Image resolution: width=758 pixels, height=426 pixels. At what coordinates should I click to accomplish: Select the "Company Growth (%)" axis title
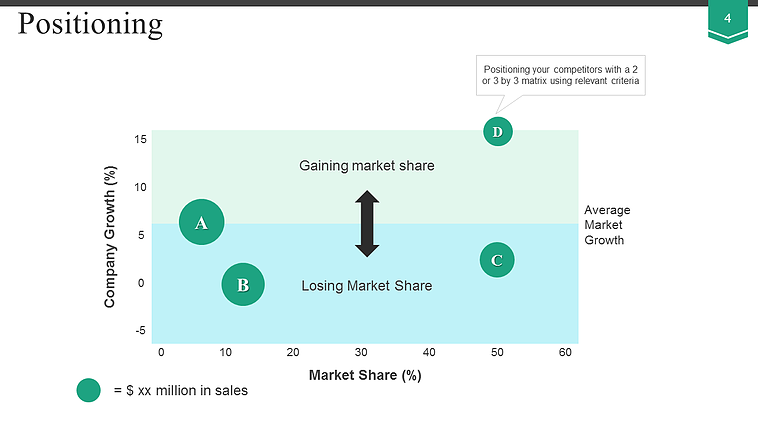pyautogui.click(x=111, y=237)
